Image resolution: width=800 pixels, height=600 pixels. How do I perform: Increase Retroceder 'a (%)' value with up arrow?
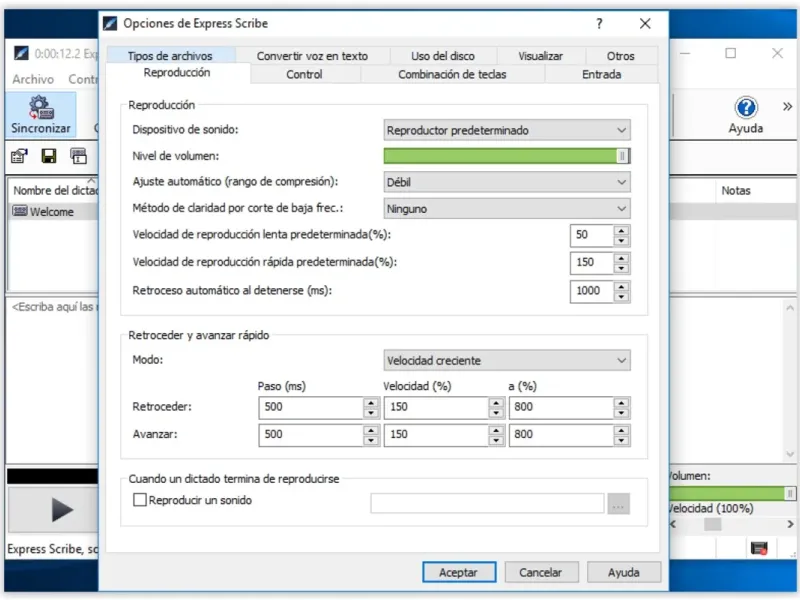(x=621, y=403)
